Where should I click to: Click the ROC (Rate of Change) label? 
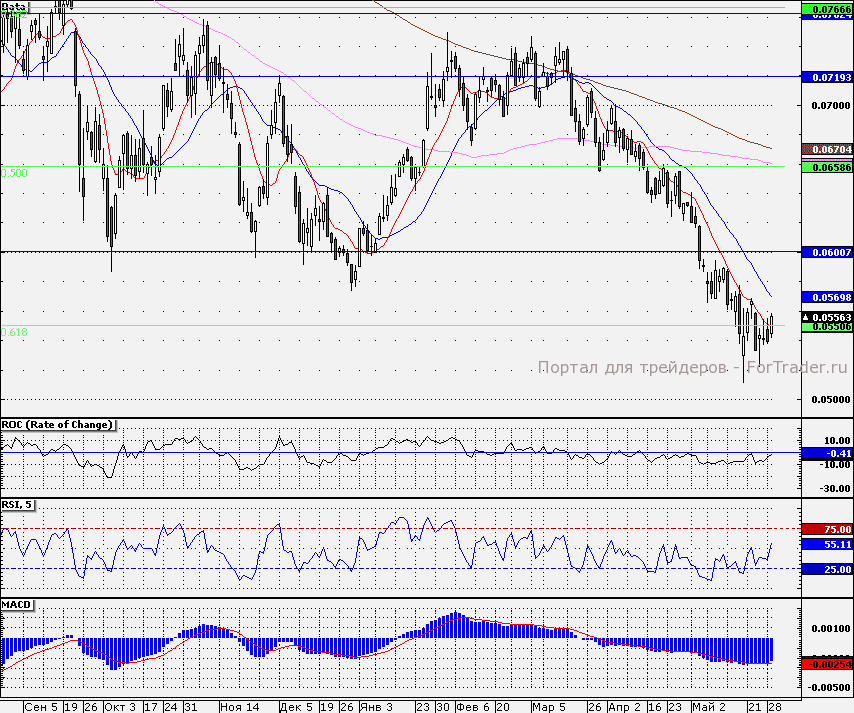56,425
